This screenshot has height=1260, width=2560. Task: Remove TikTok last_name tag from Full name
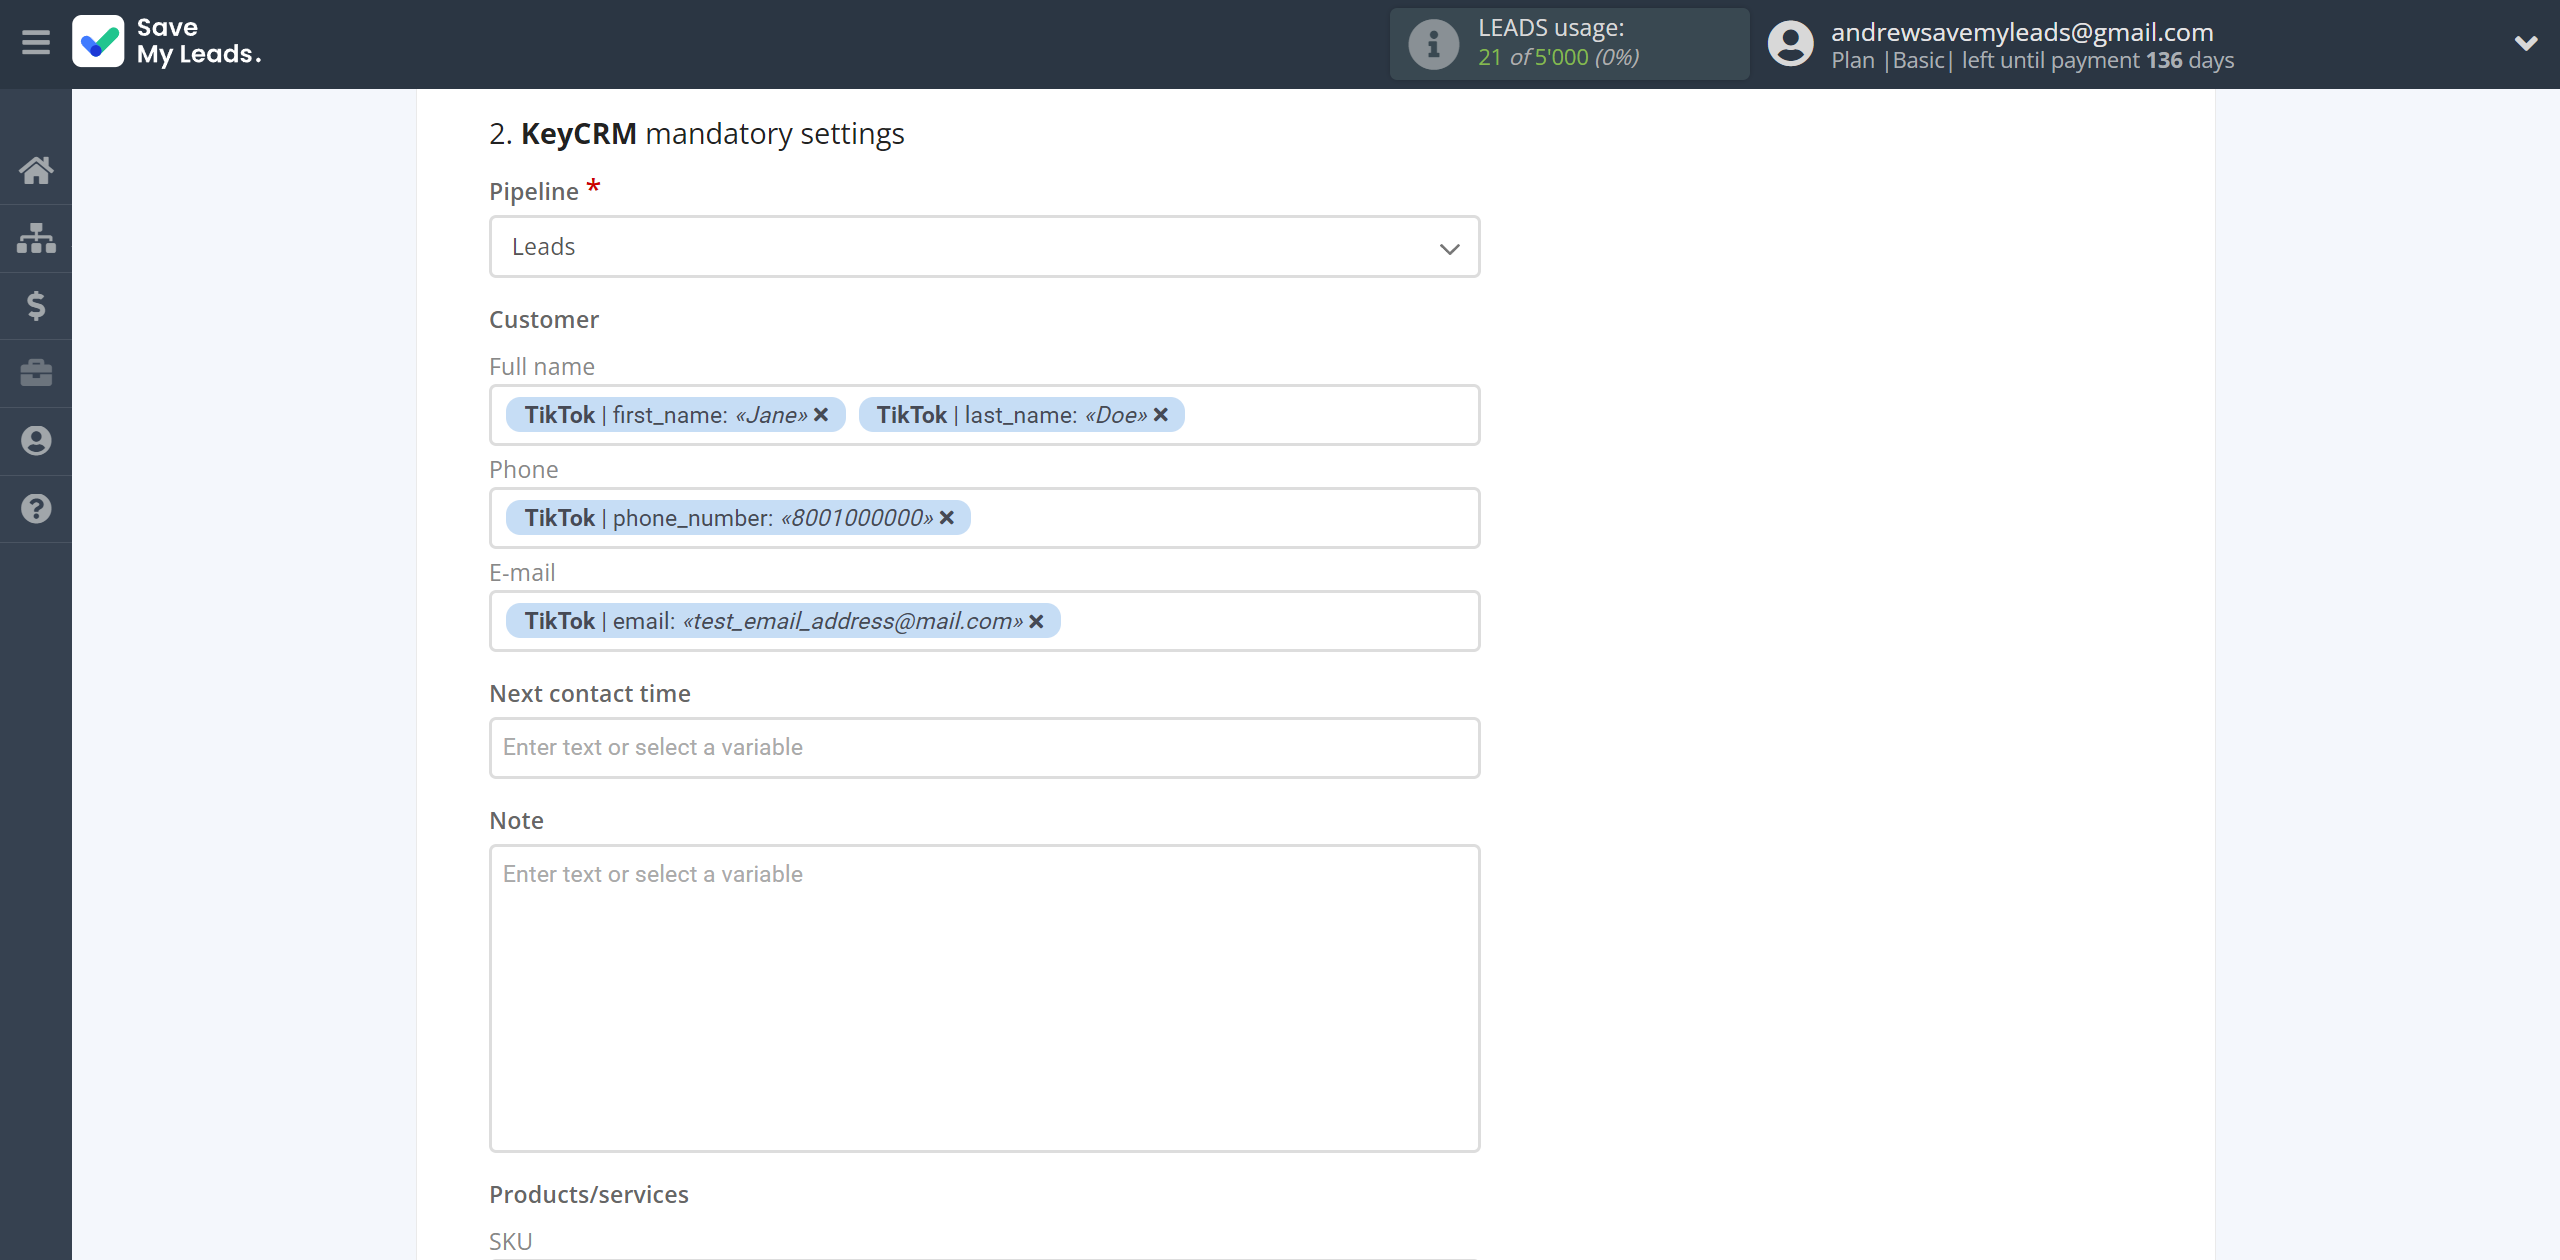tap(1162, 415)
